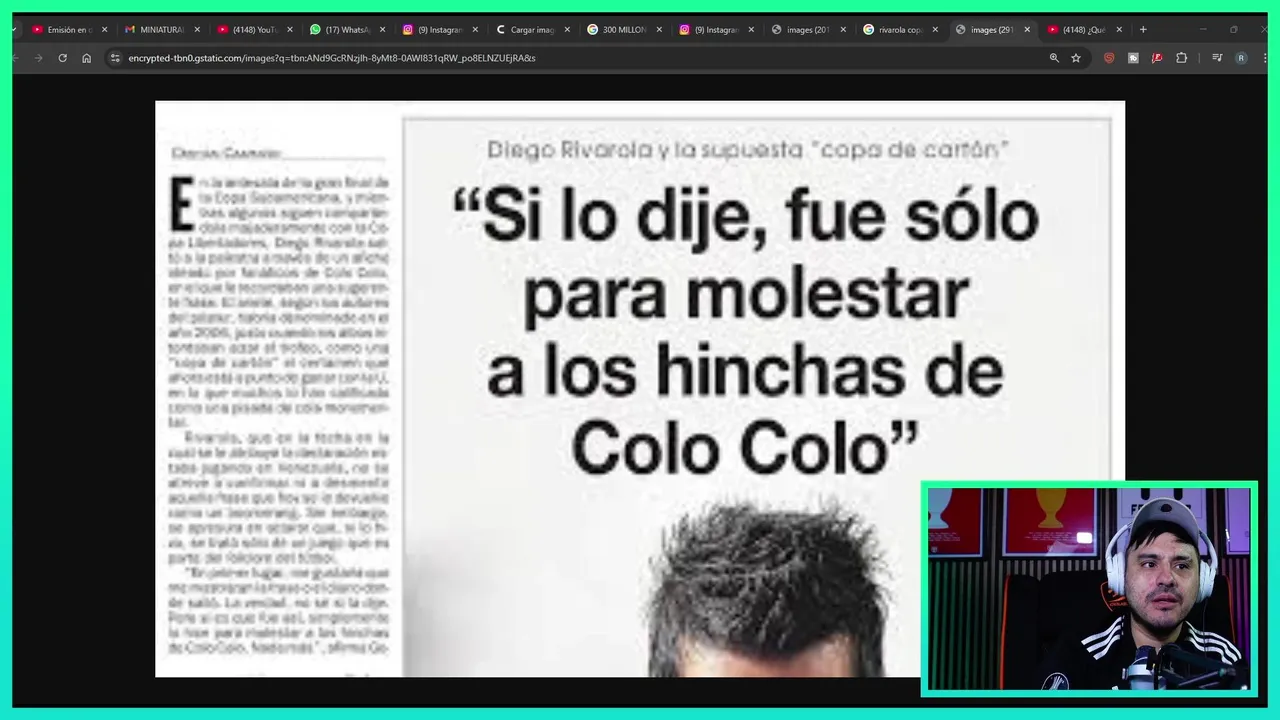
Task: Open the tab search chevron
Action: 14,30
